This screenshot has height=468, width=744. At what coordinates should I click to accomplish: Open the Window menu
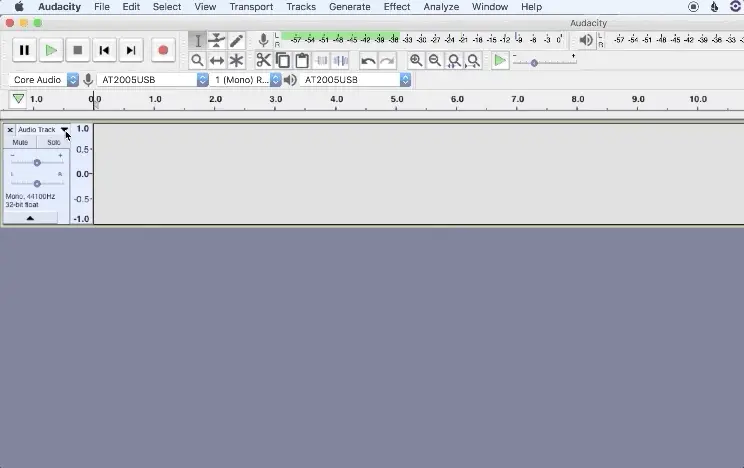[490, 7]
